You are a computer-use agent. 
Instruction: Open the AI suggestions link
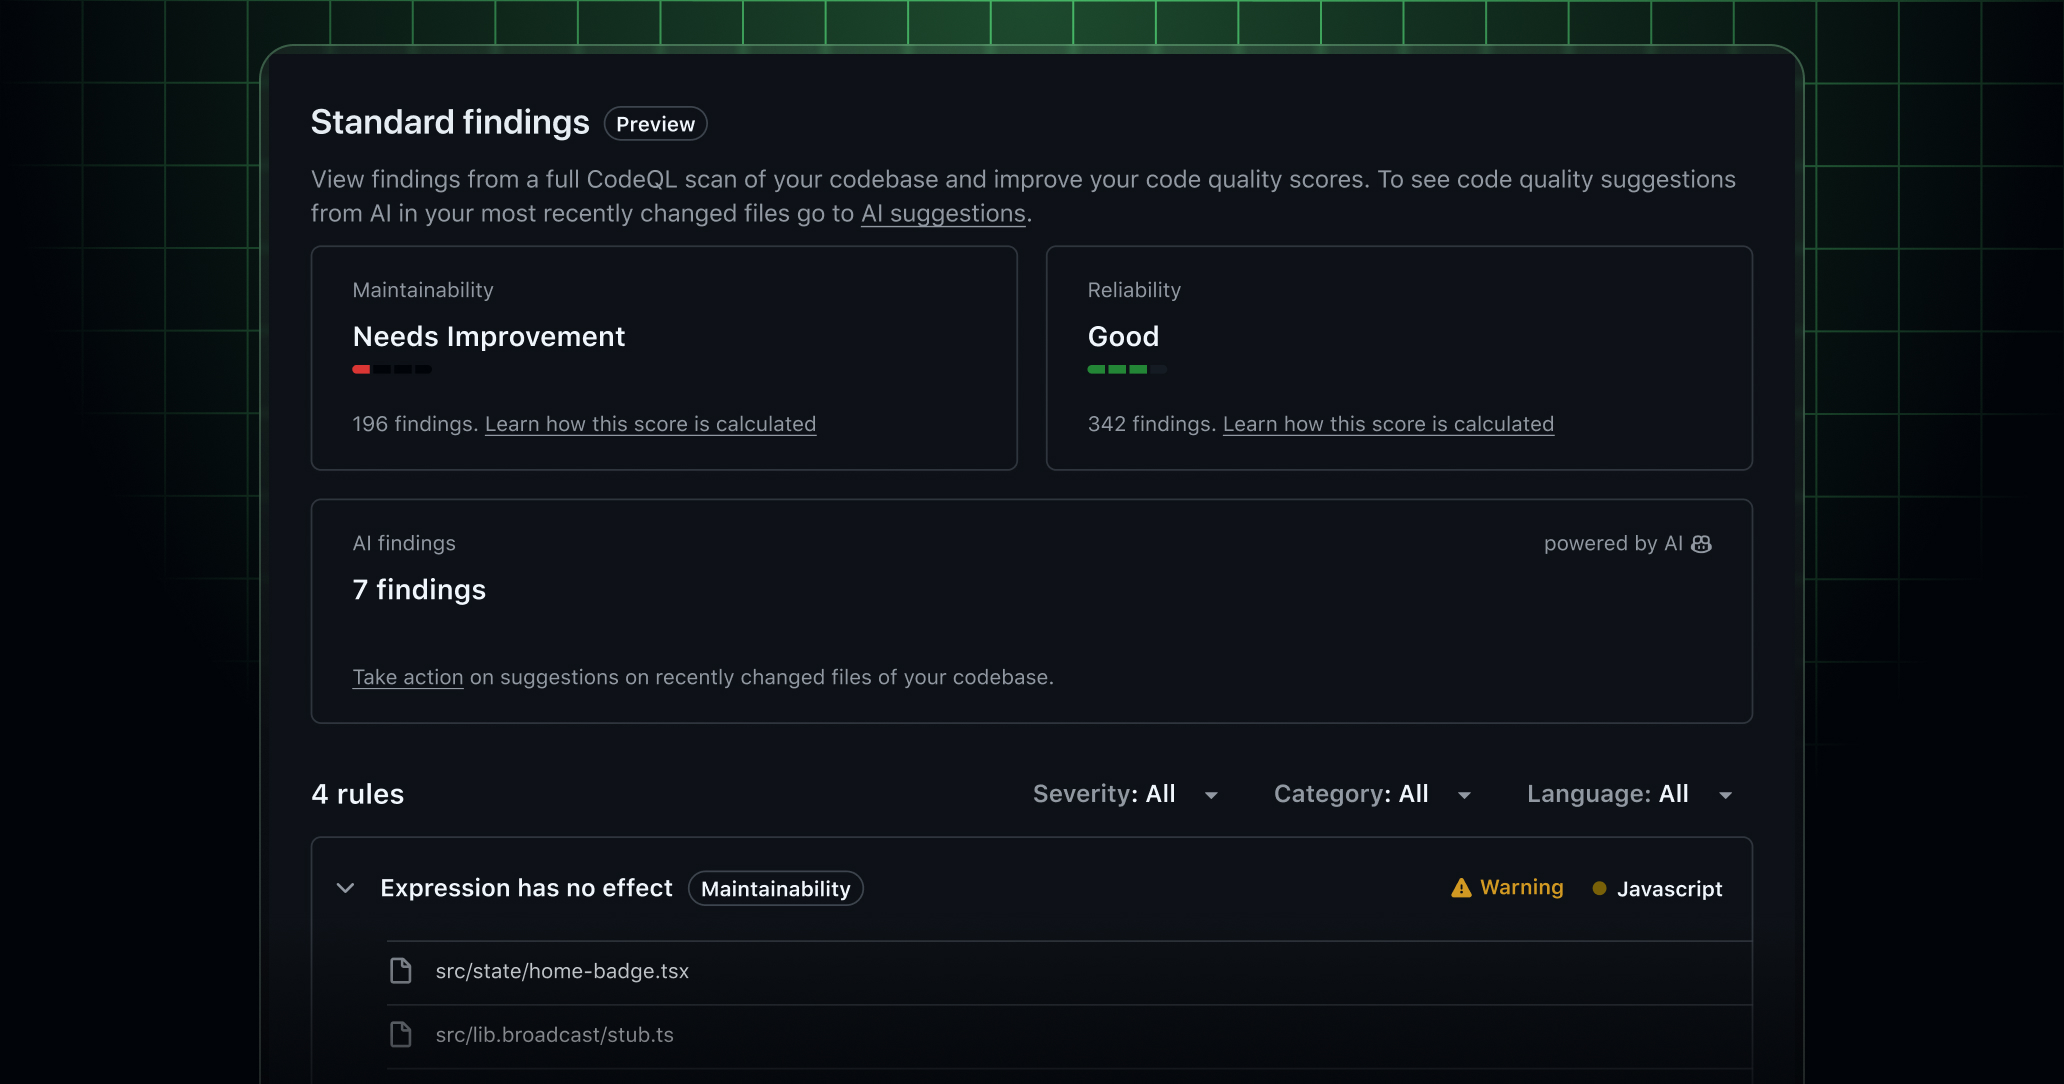(x=941, y=213)
